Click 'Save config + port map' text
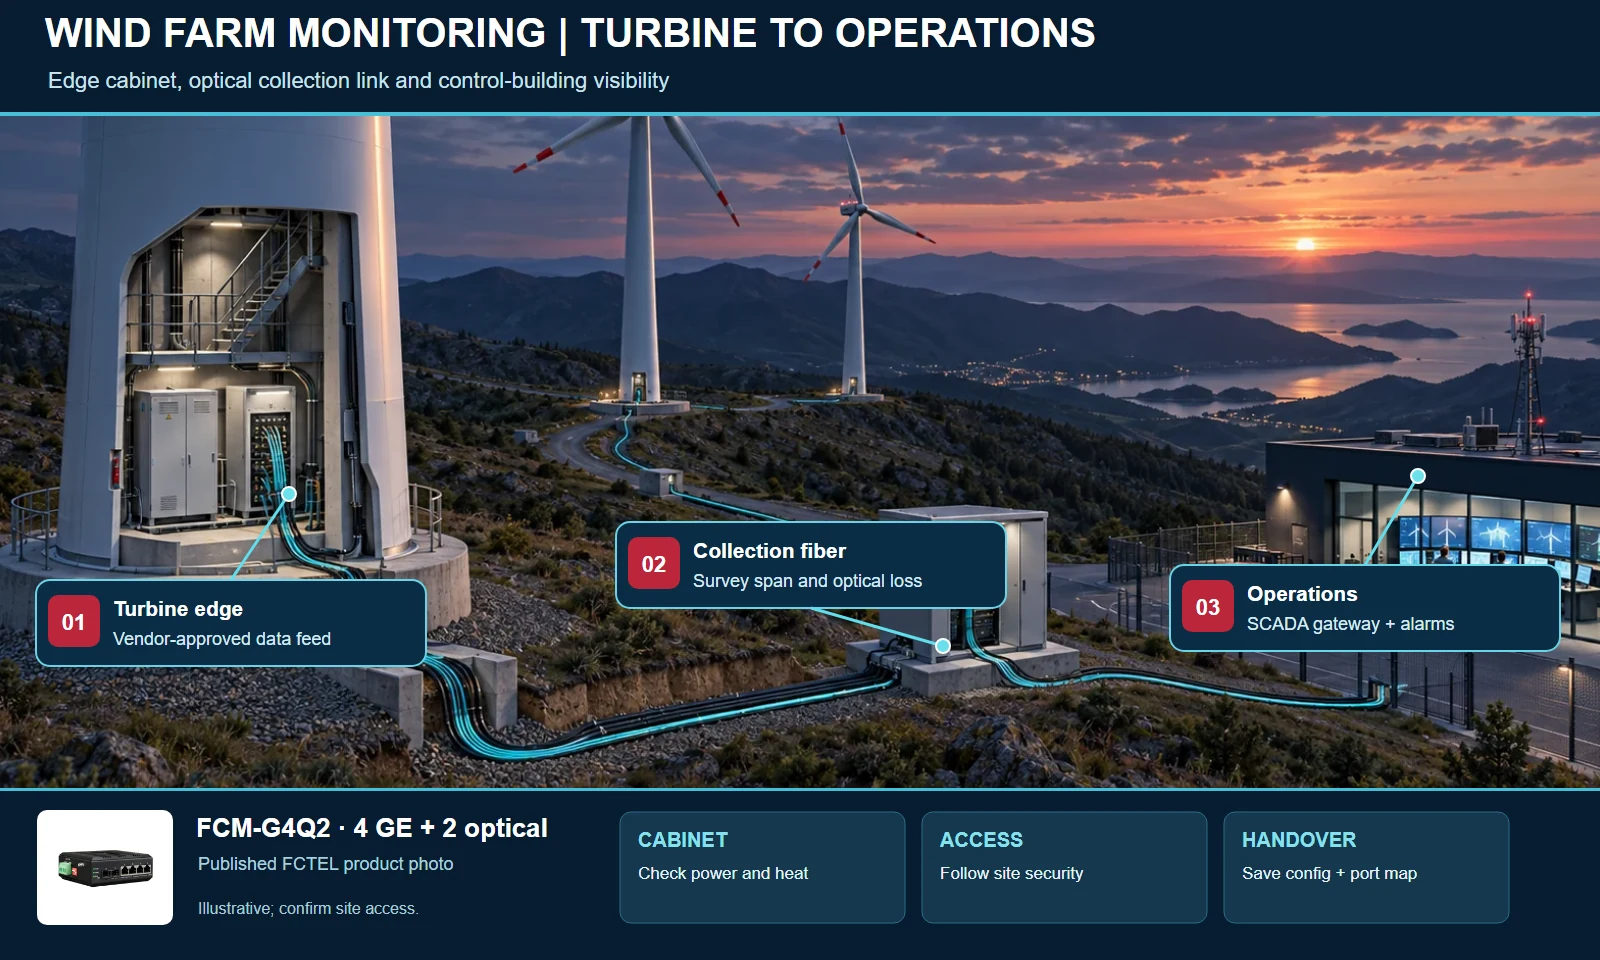This screenshot has height=960, width=1600. (x=1329, y=873)
